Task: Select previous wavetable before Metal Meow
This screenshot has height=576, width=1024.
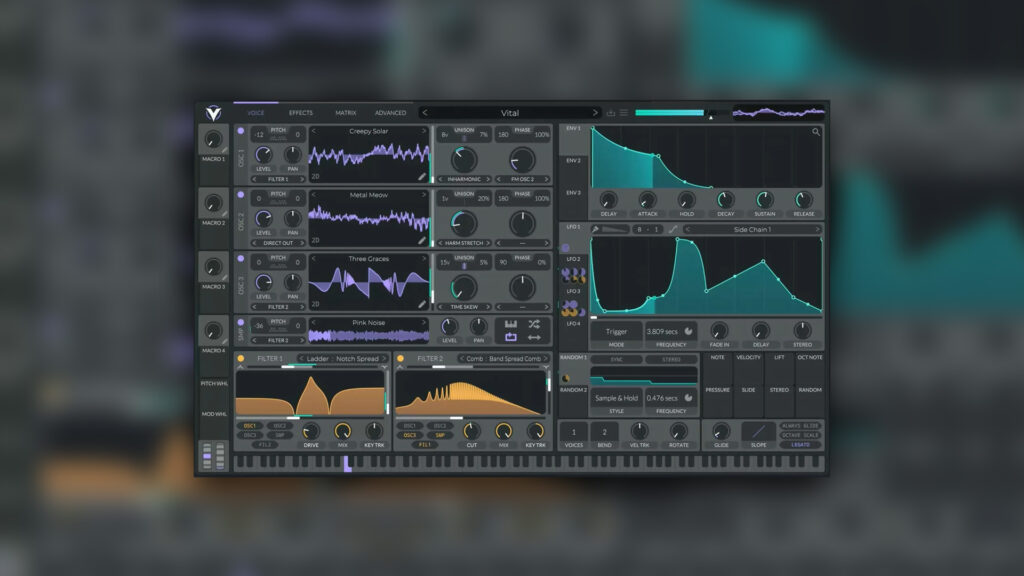Action: (314, 195)
